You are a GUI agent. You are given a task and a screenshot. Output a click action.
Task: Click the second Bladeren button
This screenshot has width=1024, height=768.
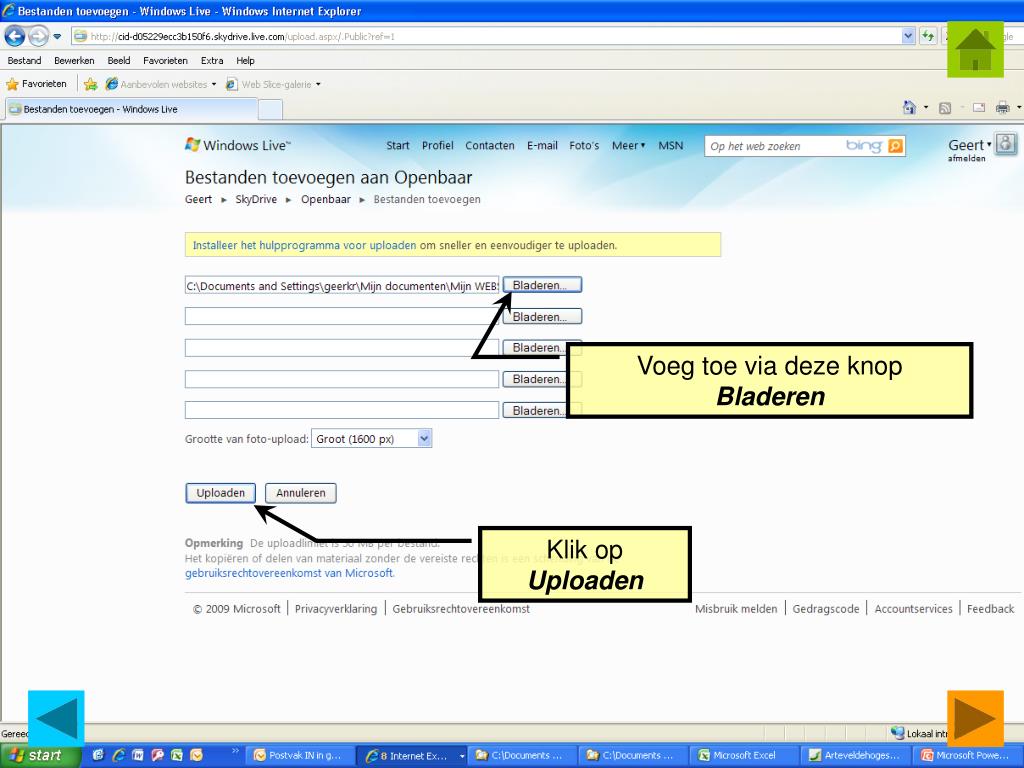point(542,317)
